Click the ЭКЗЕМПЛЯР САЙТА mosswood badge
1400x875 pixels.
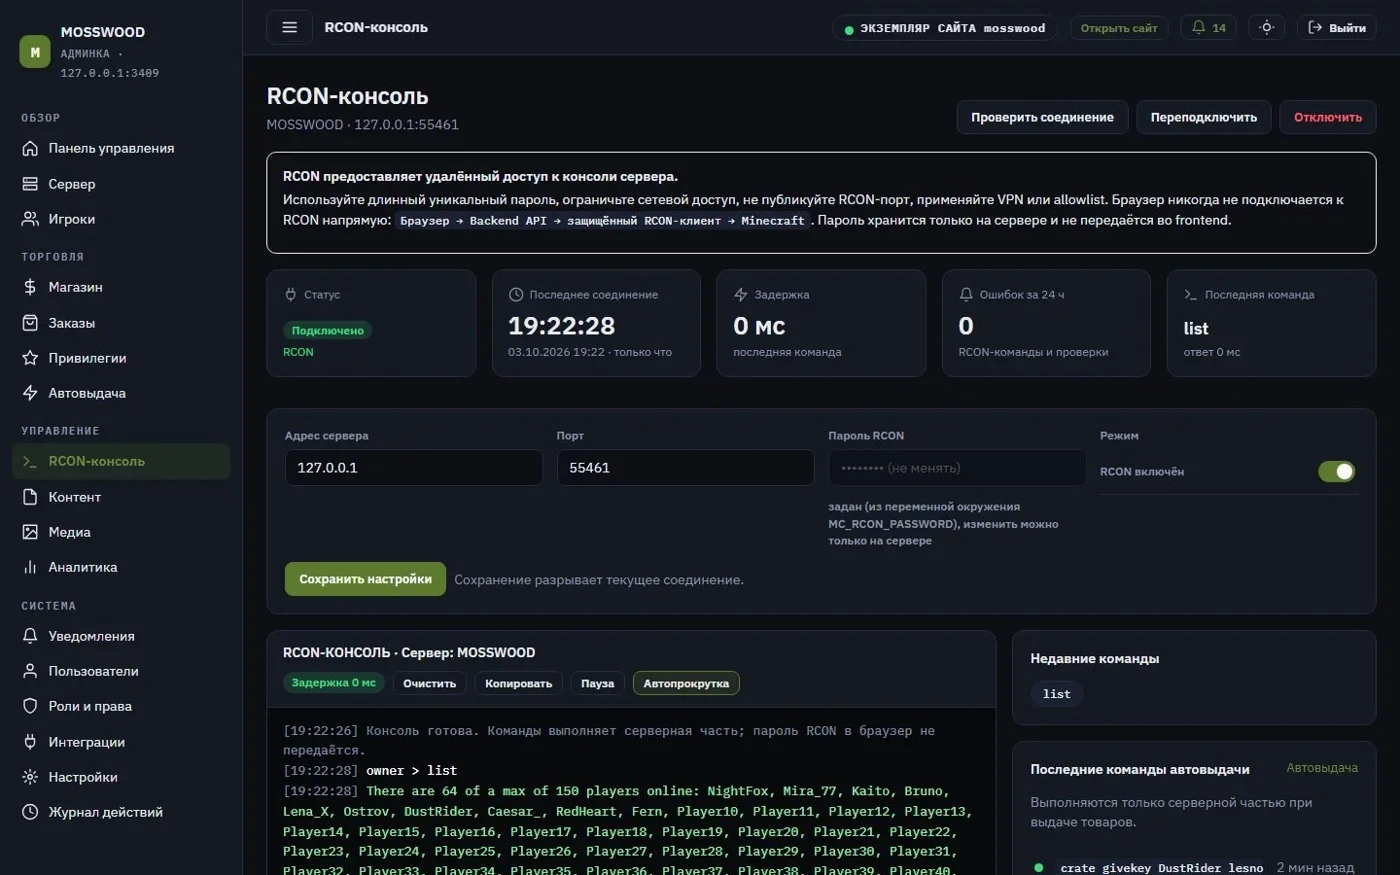tap(945, 28)
